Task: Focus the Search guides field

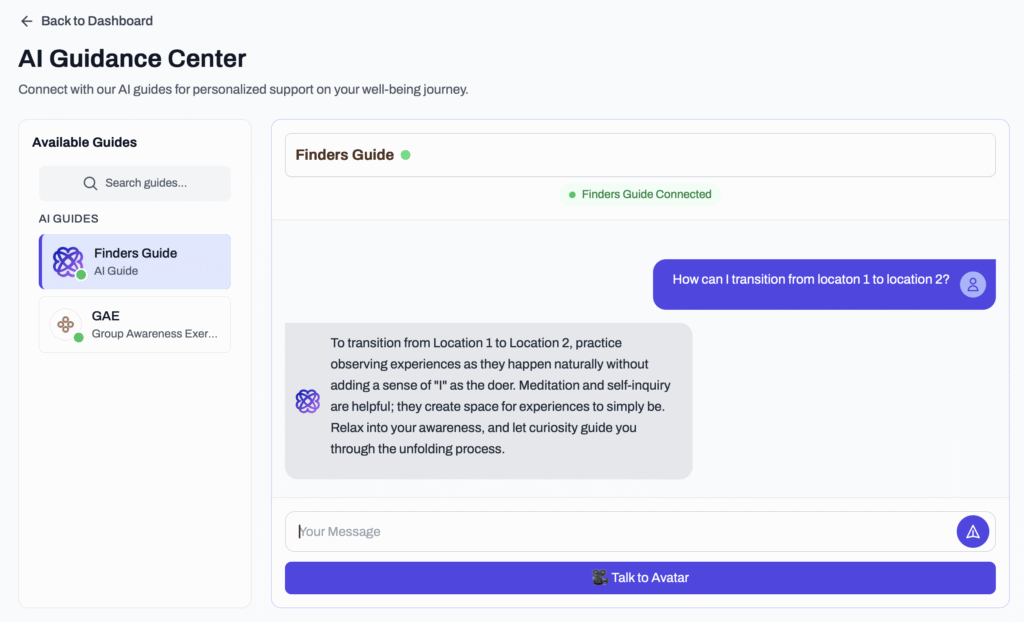Action: [x=145, y=183]
